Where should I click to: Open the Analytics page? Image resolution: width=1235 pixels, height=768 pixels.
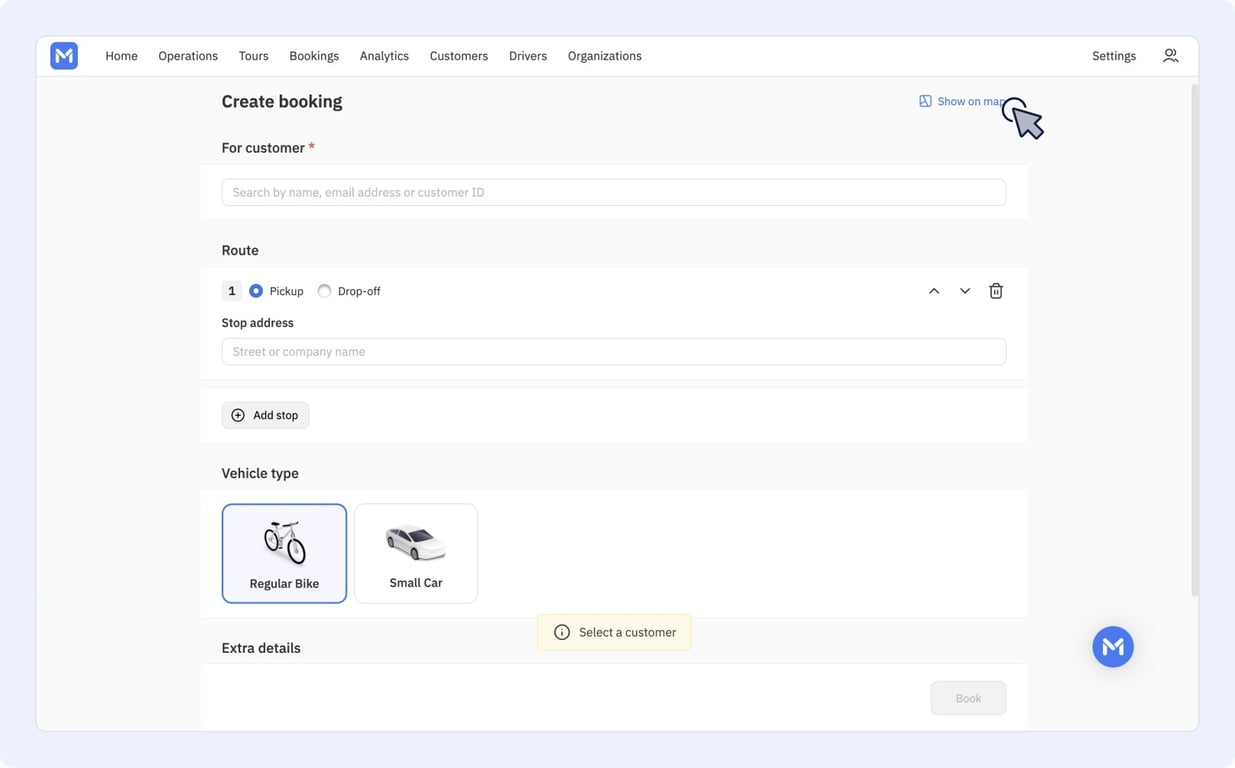[384, 56]
